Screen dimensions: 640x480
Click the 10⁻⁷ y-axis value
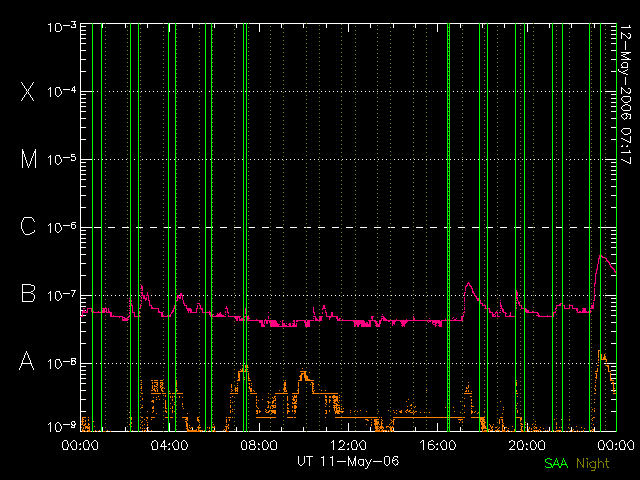(62, 295)
